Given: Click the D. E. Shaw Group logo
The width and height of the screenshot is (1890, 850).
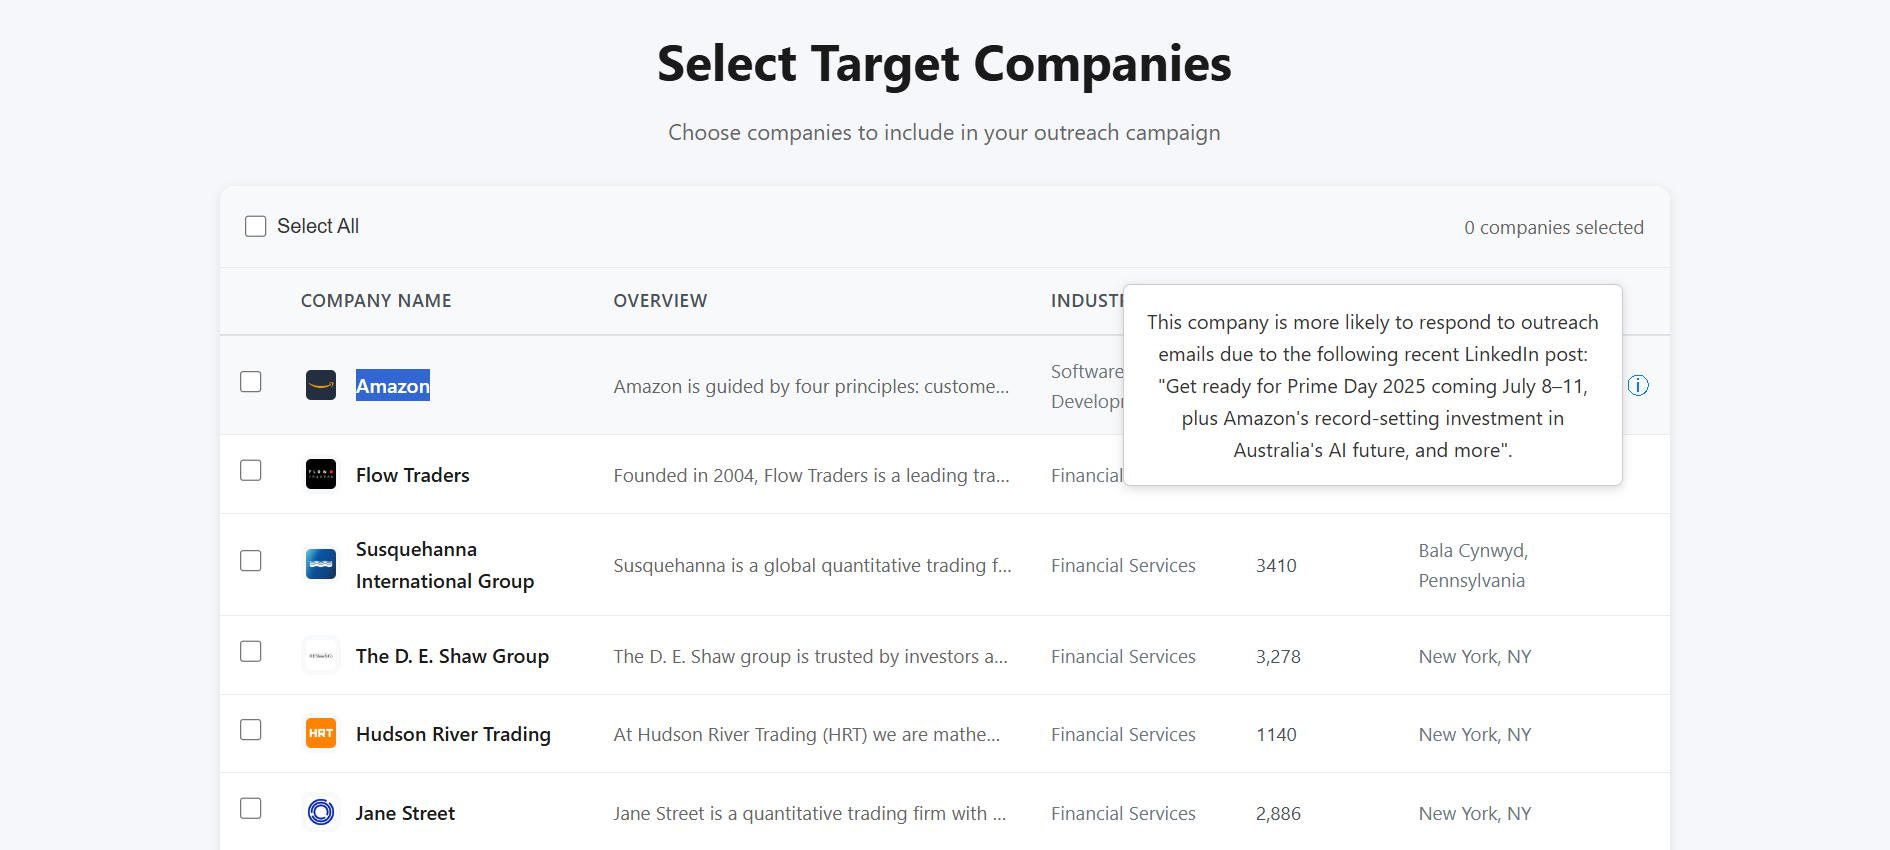Looking at the screenshot, I should [x=321, y=656].
